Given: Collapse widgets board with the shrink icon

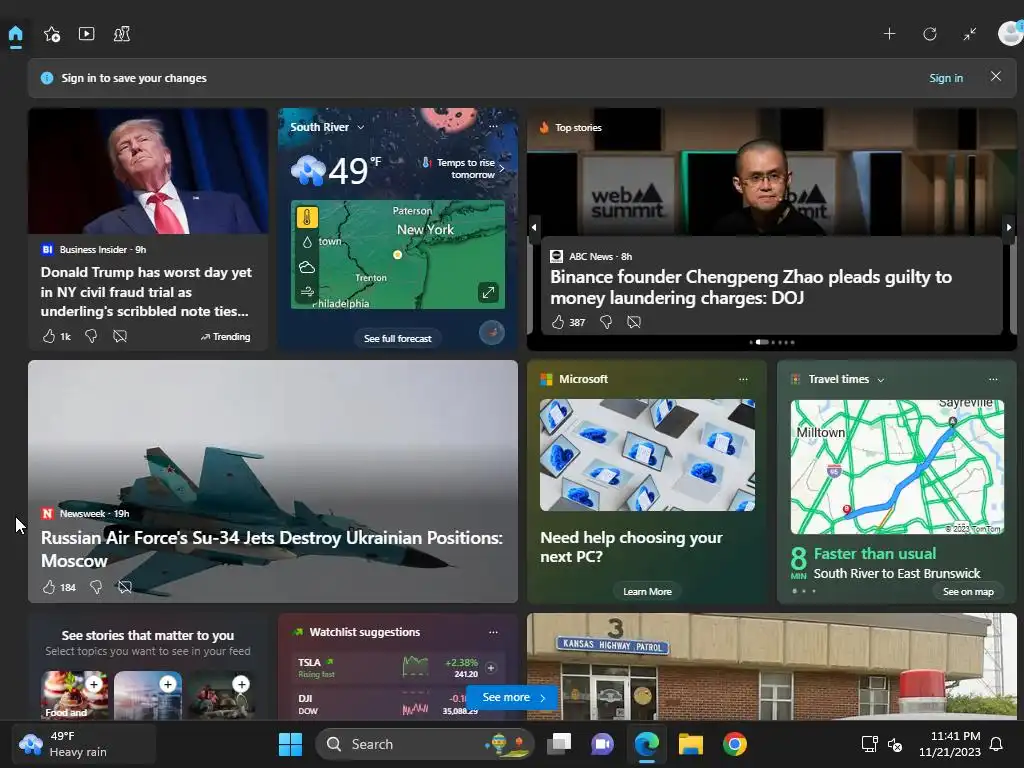Looking at the screenshot, I should pos(970,34).
